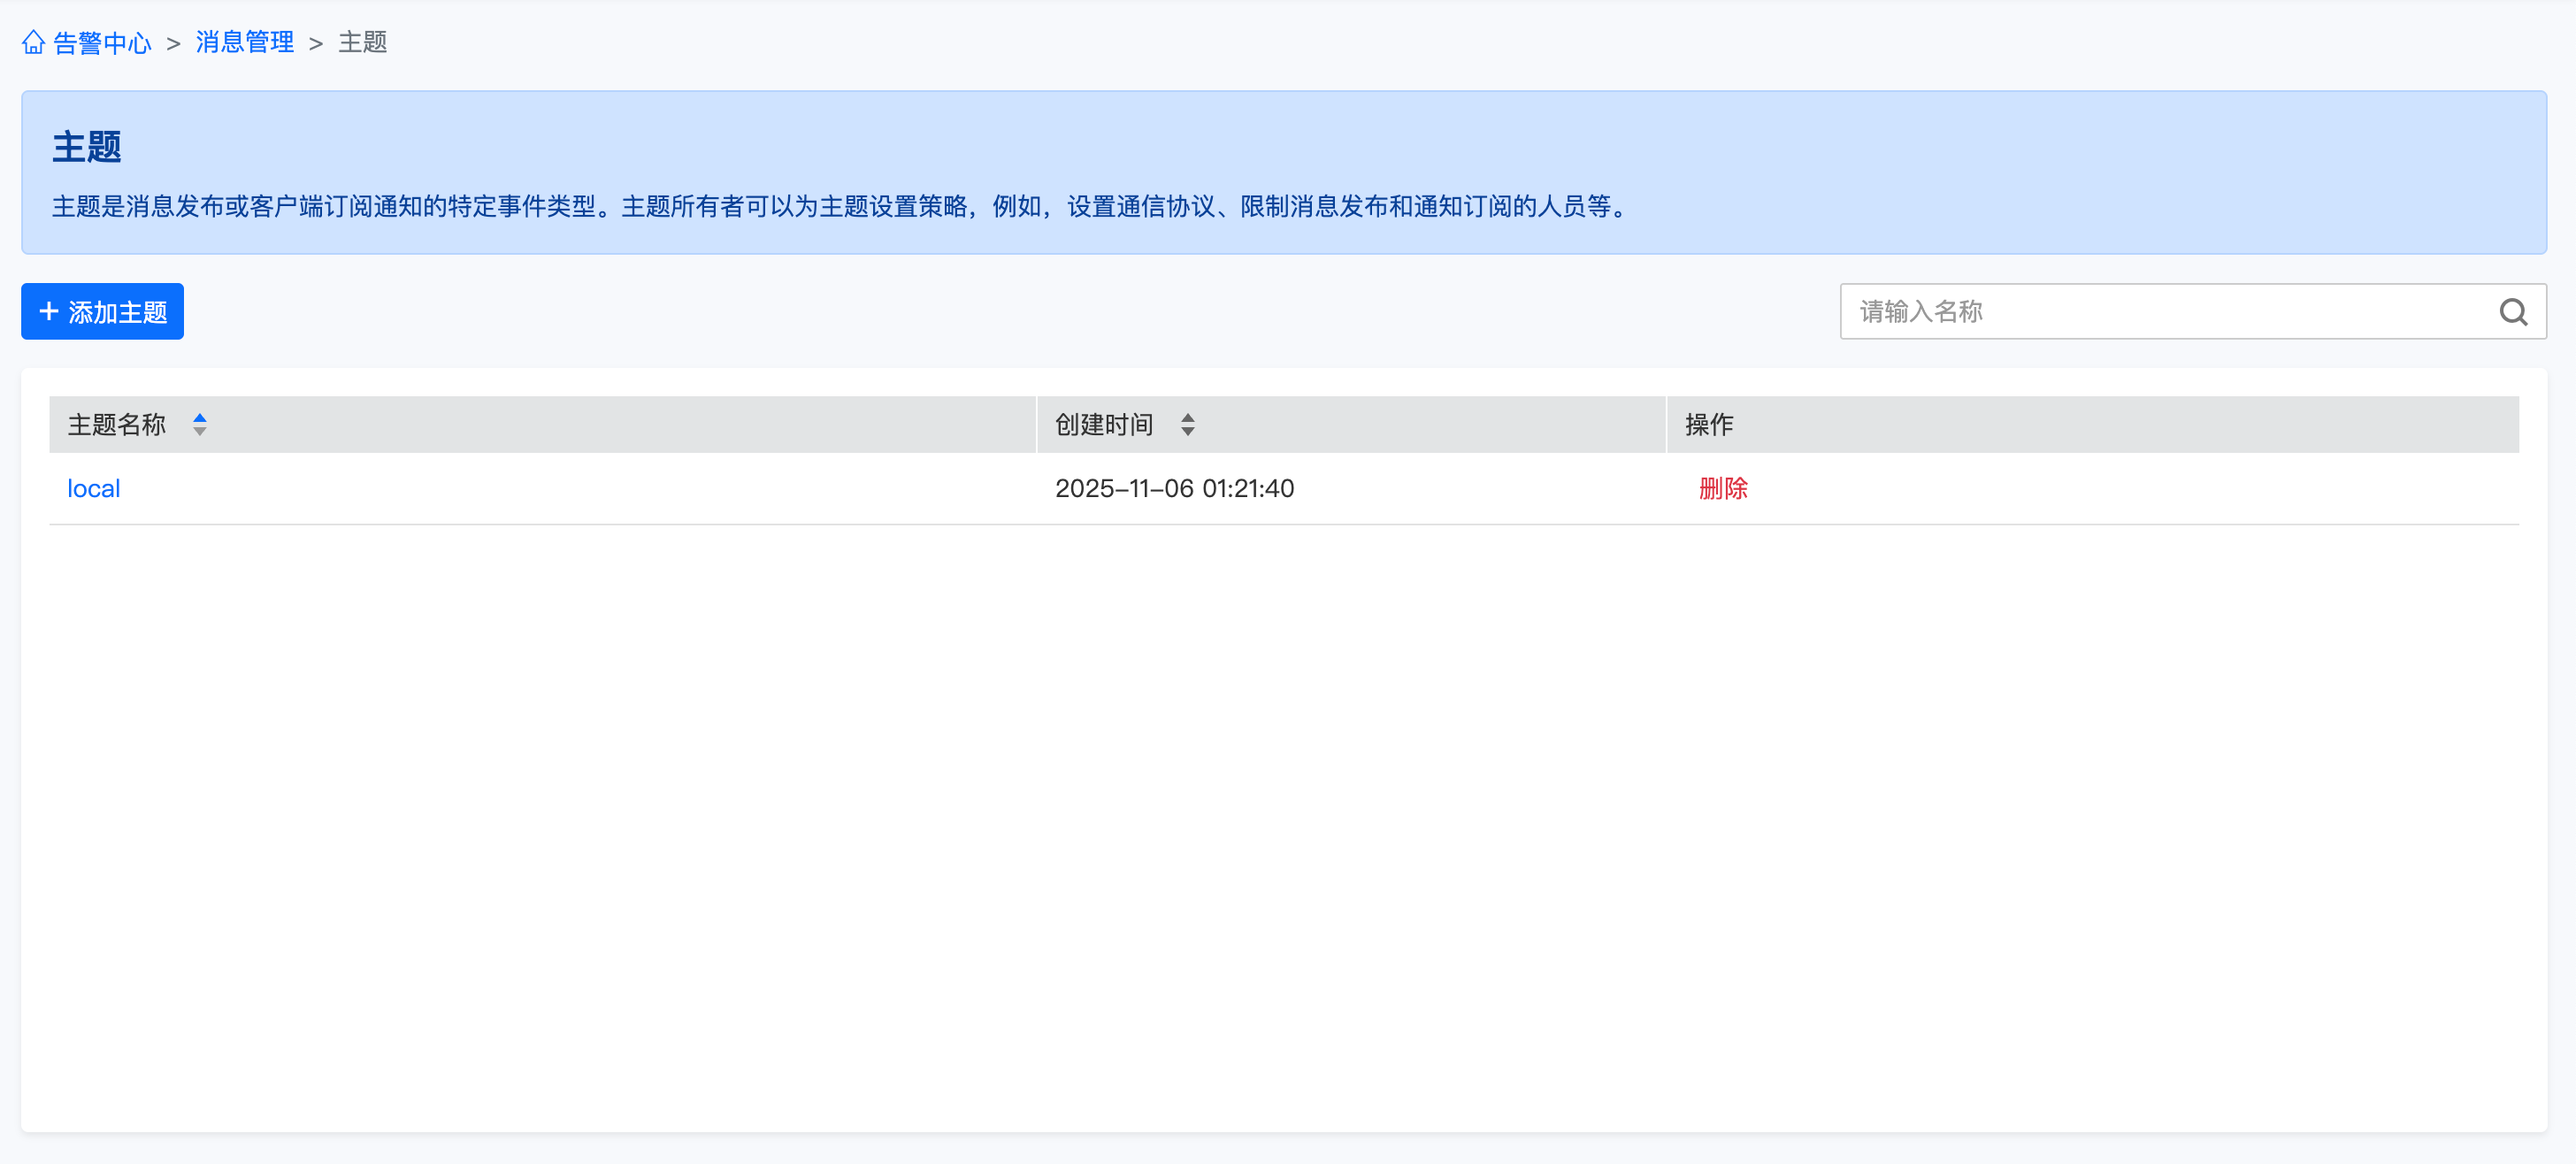Sort by the 主题名称 column header

click(x=116, y=425)
